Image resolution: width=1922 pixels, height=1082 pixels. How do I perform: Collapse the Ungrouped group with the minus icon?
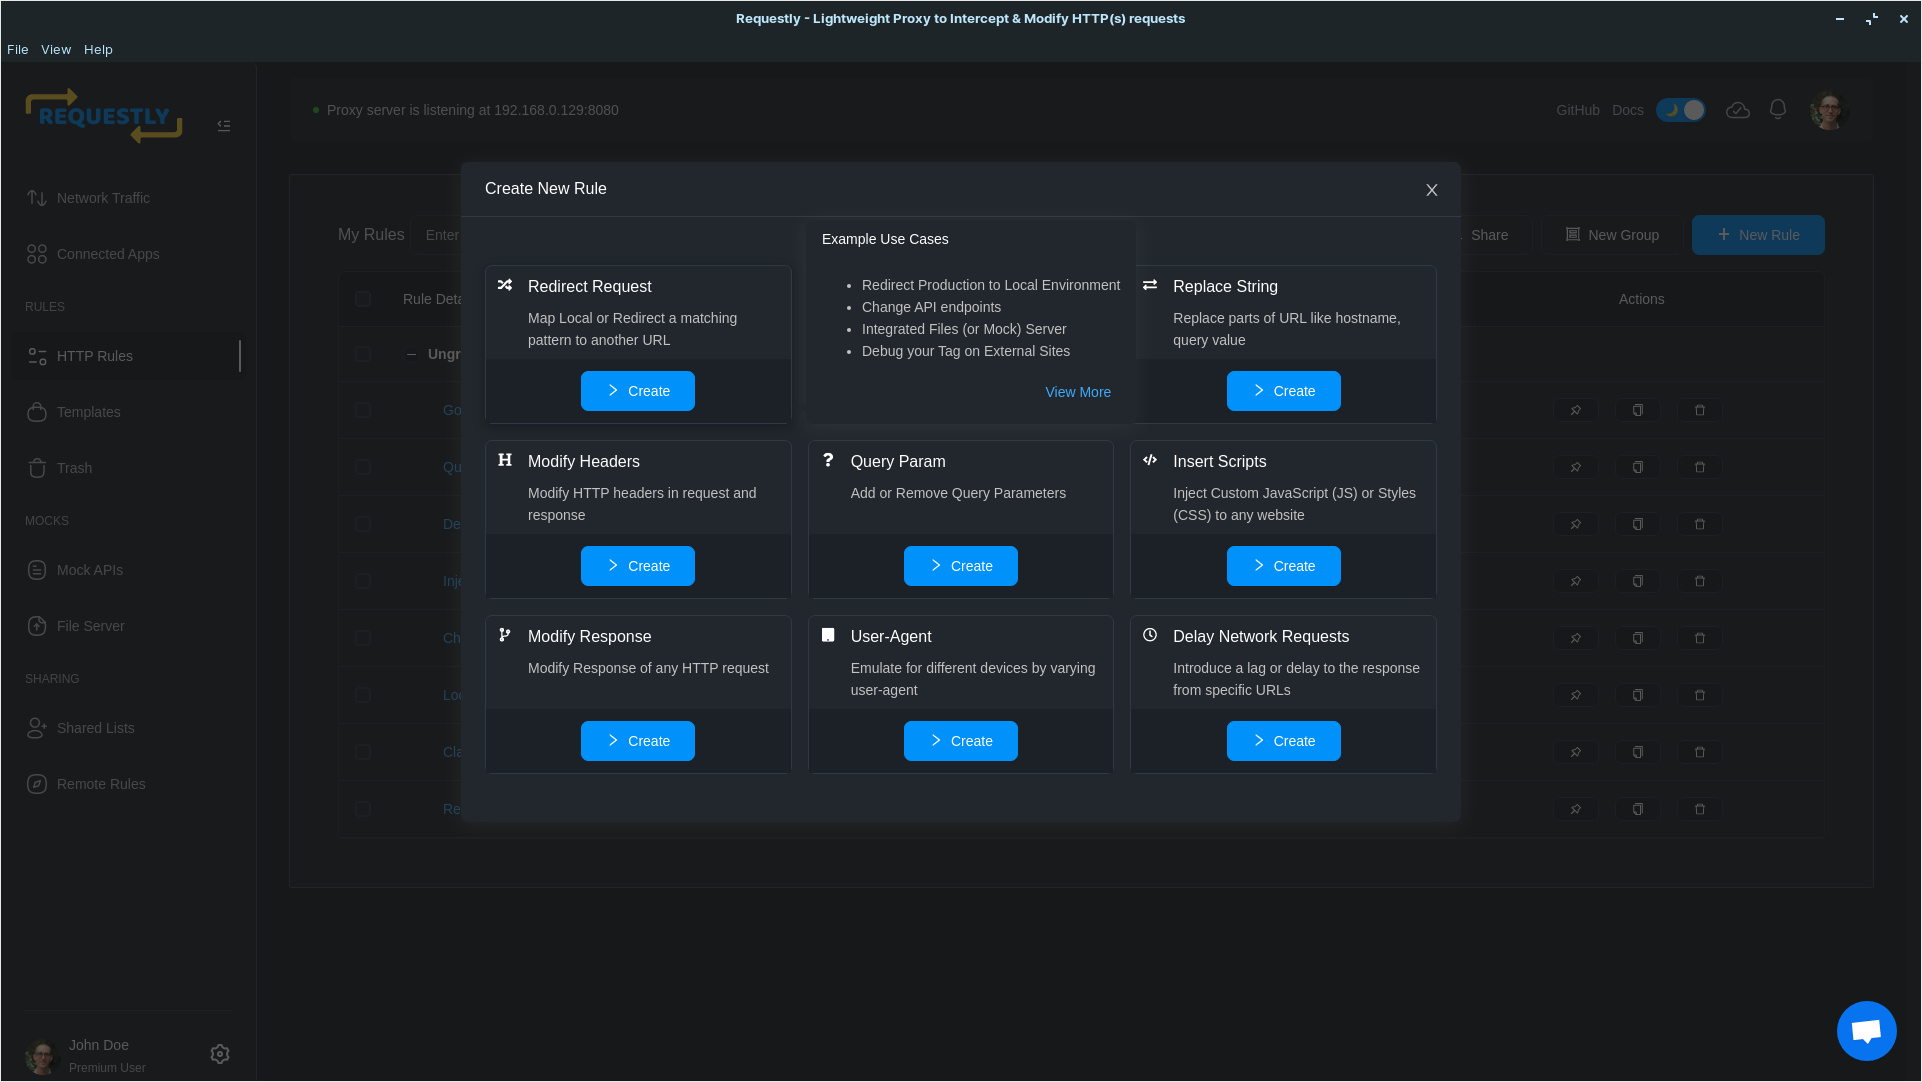[x=411, y=354]
